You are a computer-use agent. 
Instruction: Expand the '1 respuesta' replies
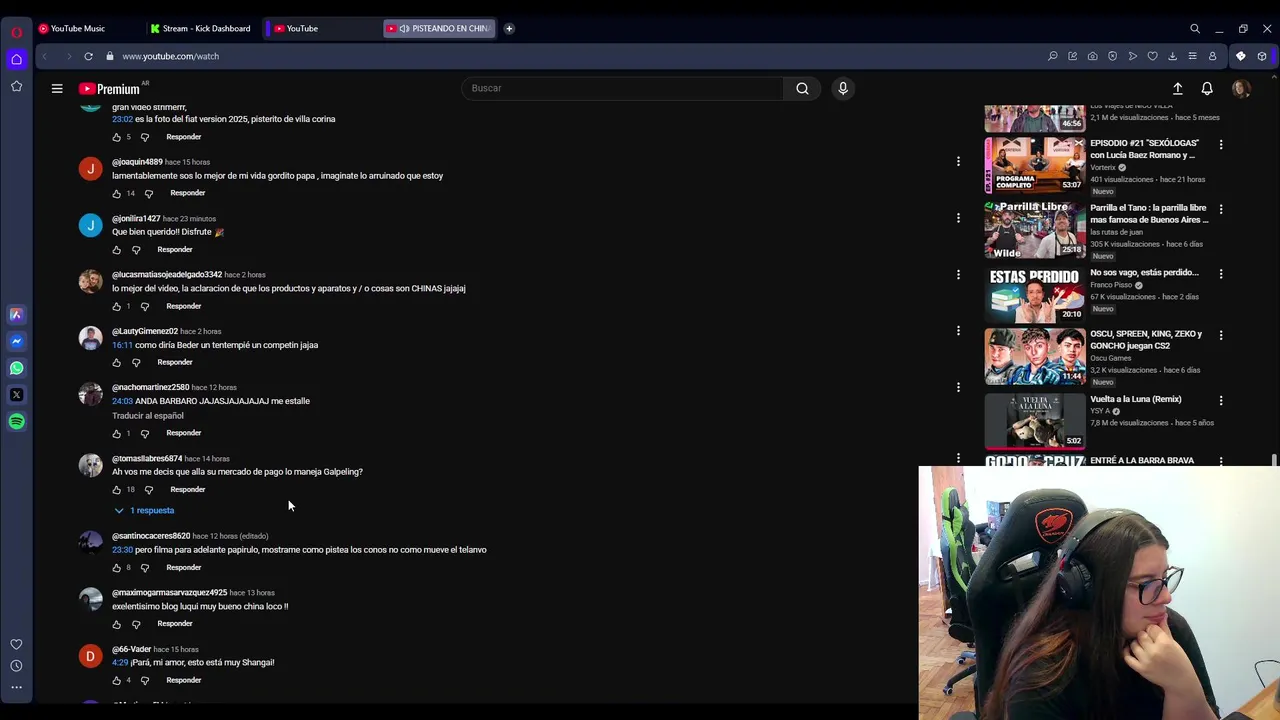coord(144,511)
